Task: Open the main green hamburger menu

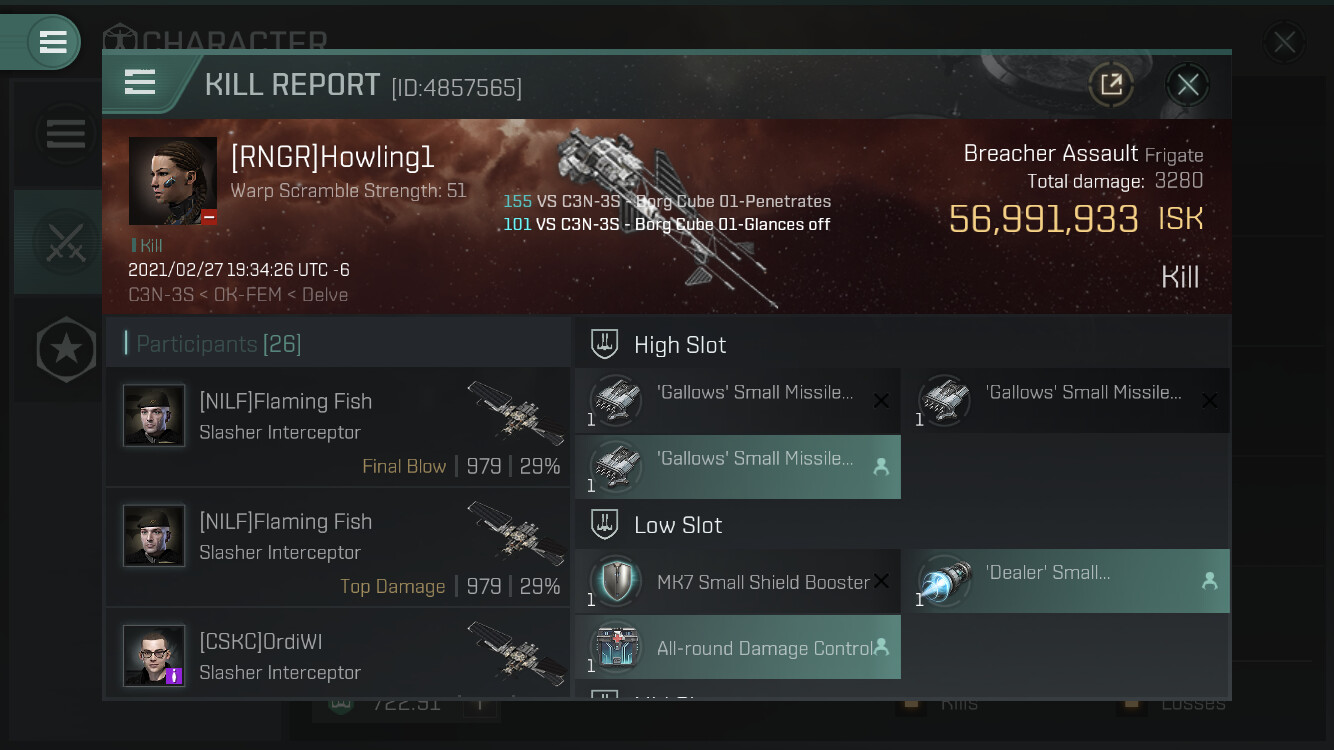Action: [x=53, y=42]
